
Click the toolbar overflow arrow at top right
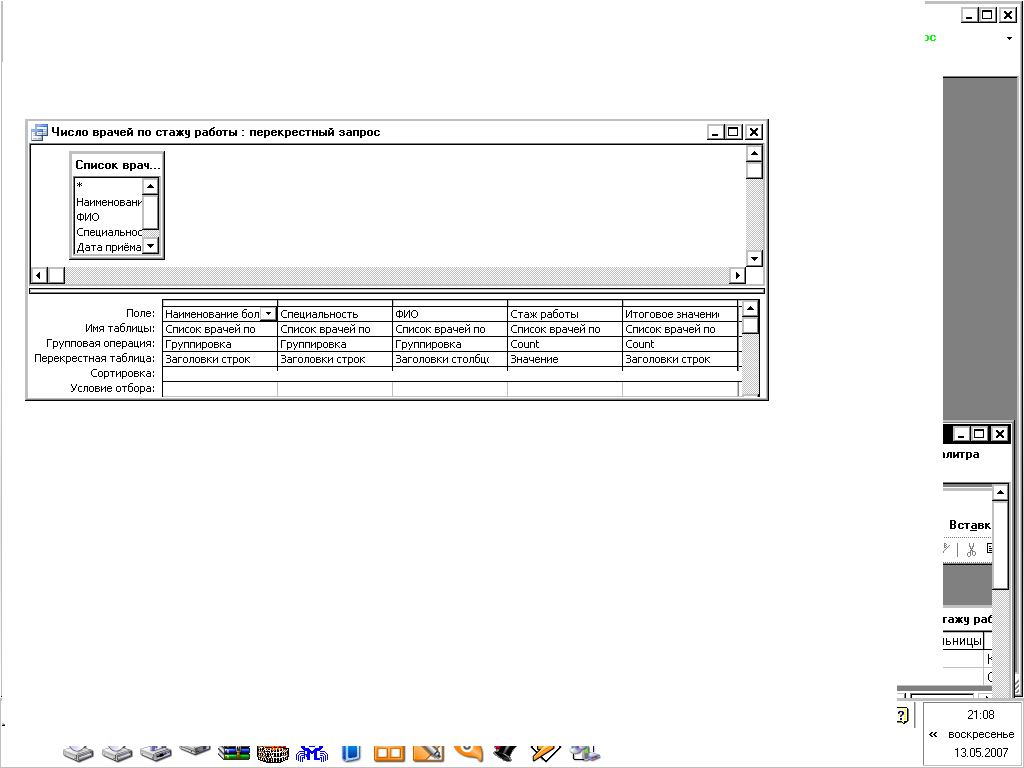[1009, 39]
